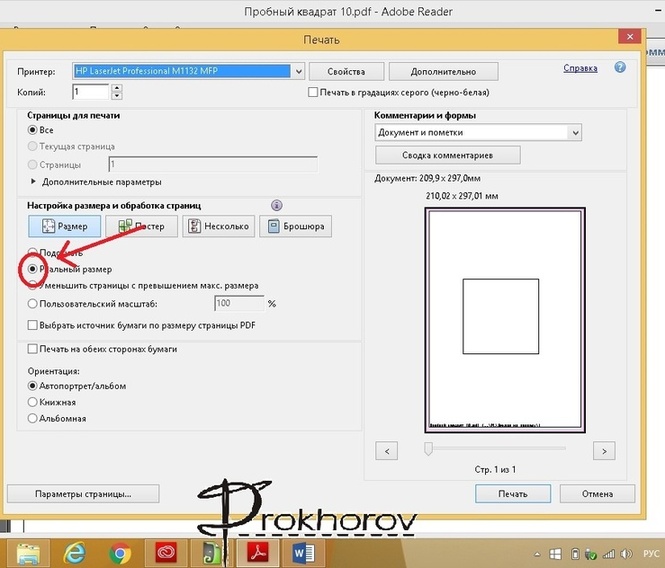Click the blue help question mark icon
The width and height of the screenshot is (665, 568).
(x=620, y=68)
